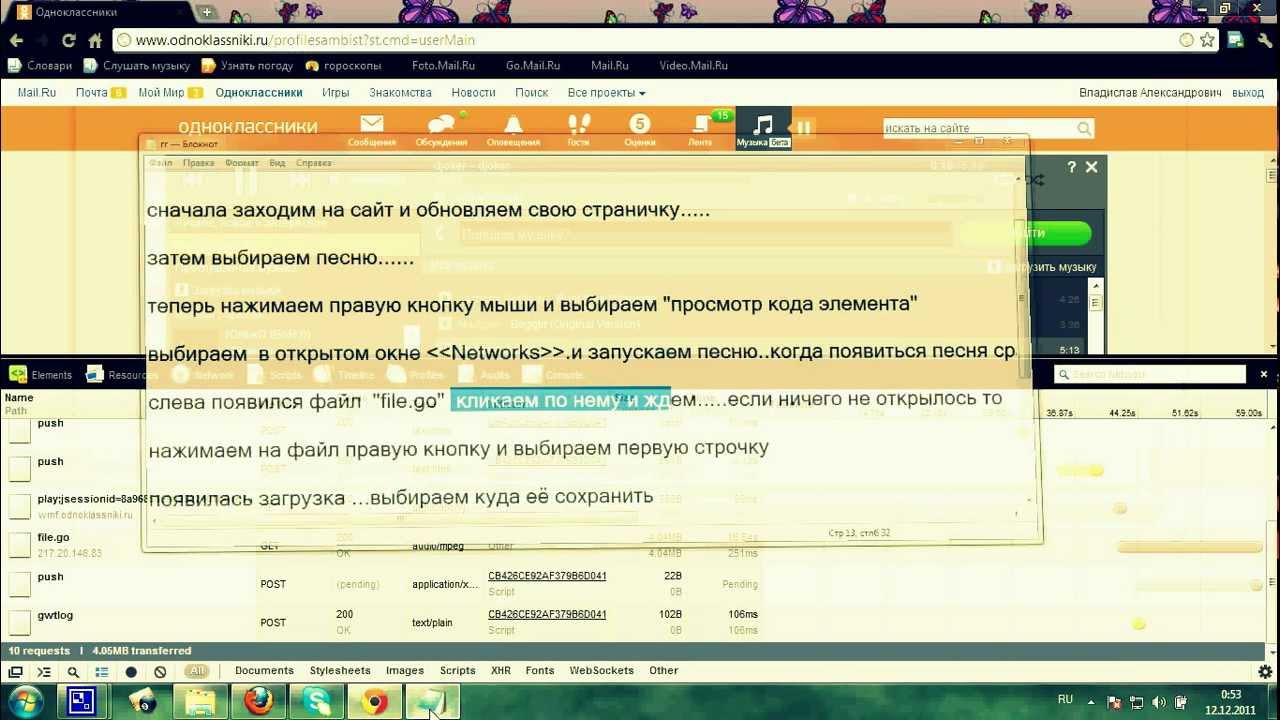This screenshot has width=1280, height=720.
Task: Open the Справка menu in Notepad
Action: point(314,162)
